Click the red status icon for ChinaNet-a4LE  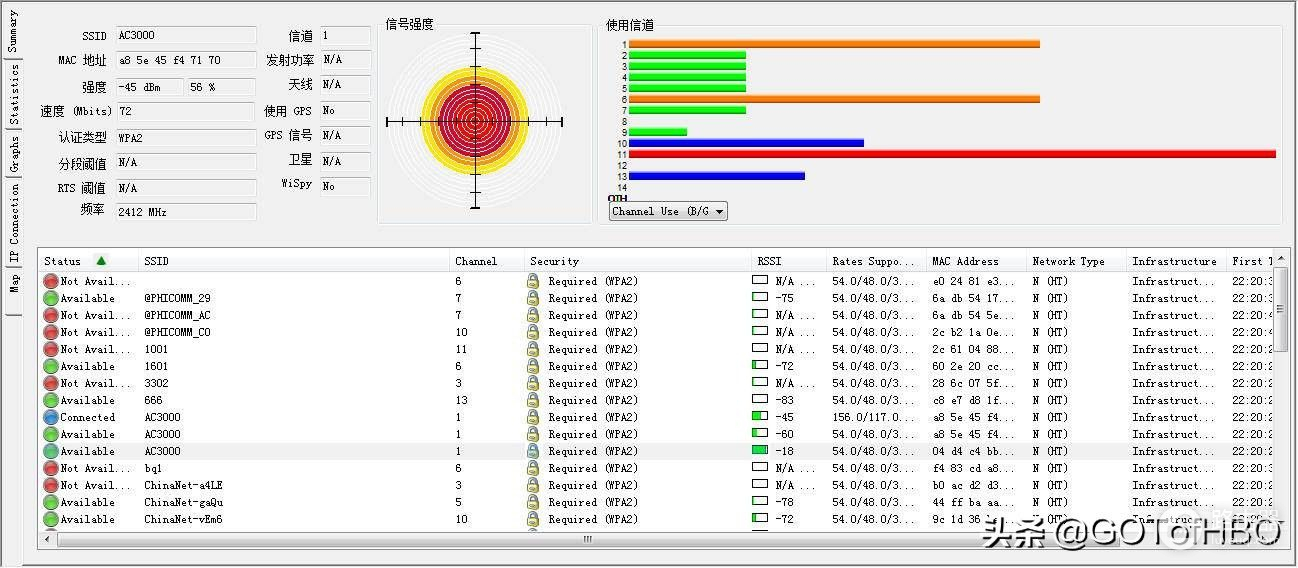point(51,485)
